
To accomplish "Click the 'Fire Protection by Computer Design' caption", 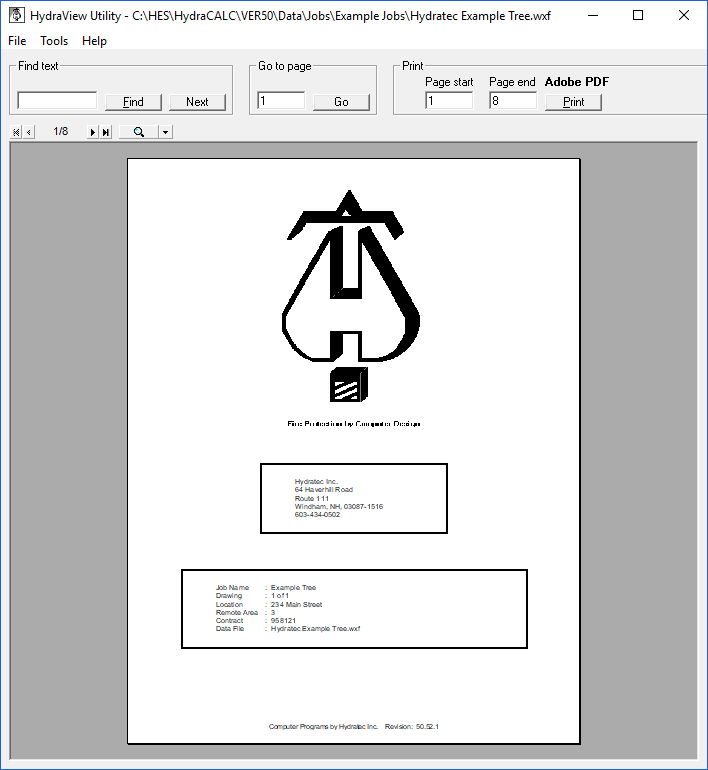I will point(354,423).
